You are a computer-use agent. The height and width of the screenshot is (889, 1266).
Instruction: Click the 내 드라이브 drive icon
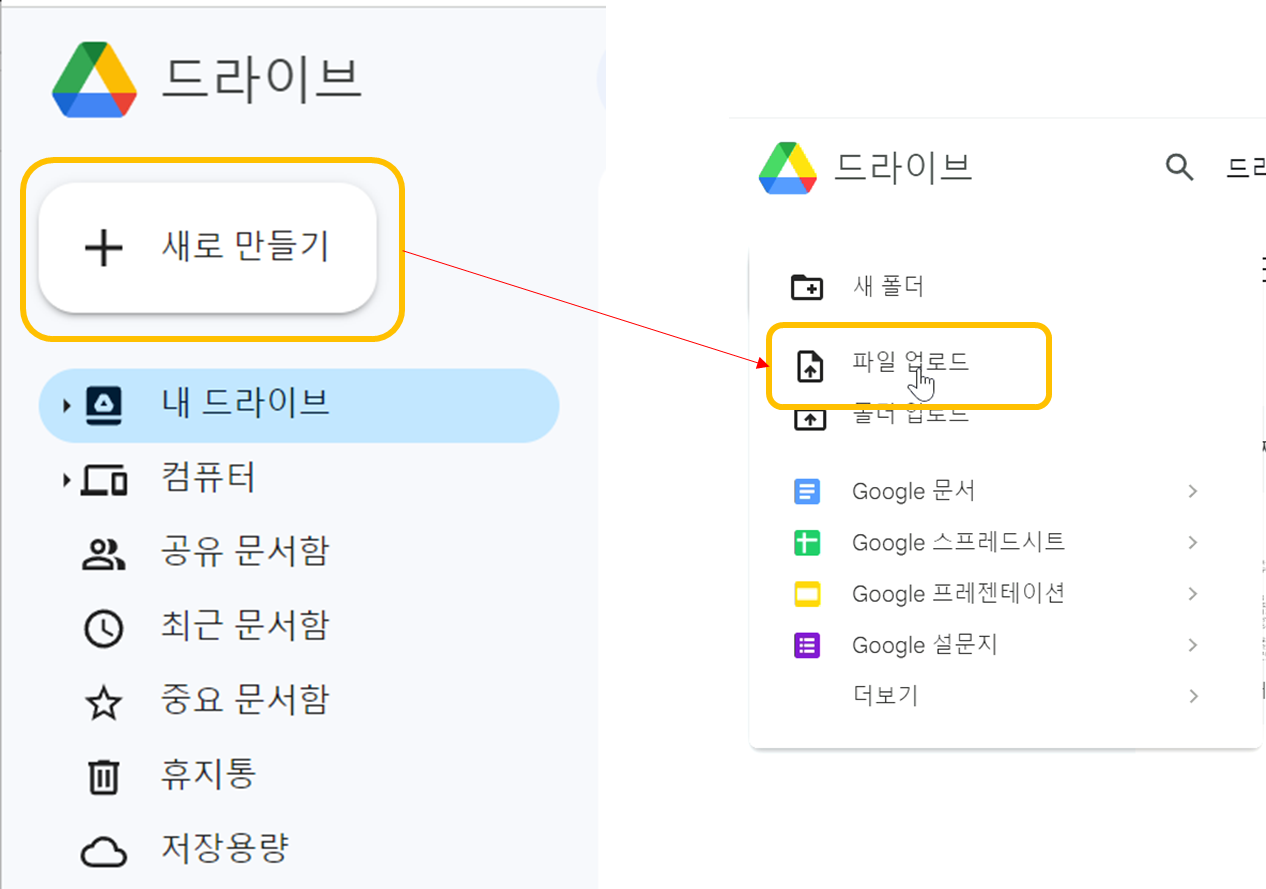point(103,406)
